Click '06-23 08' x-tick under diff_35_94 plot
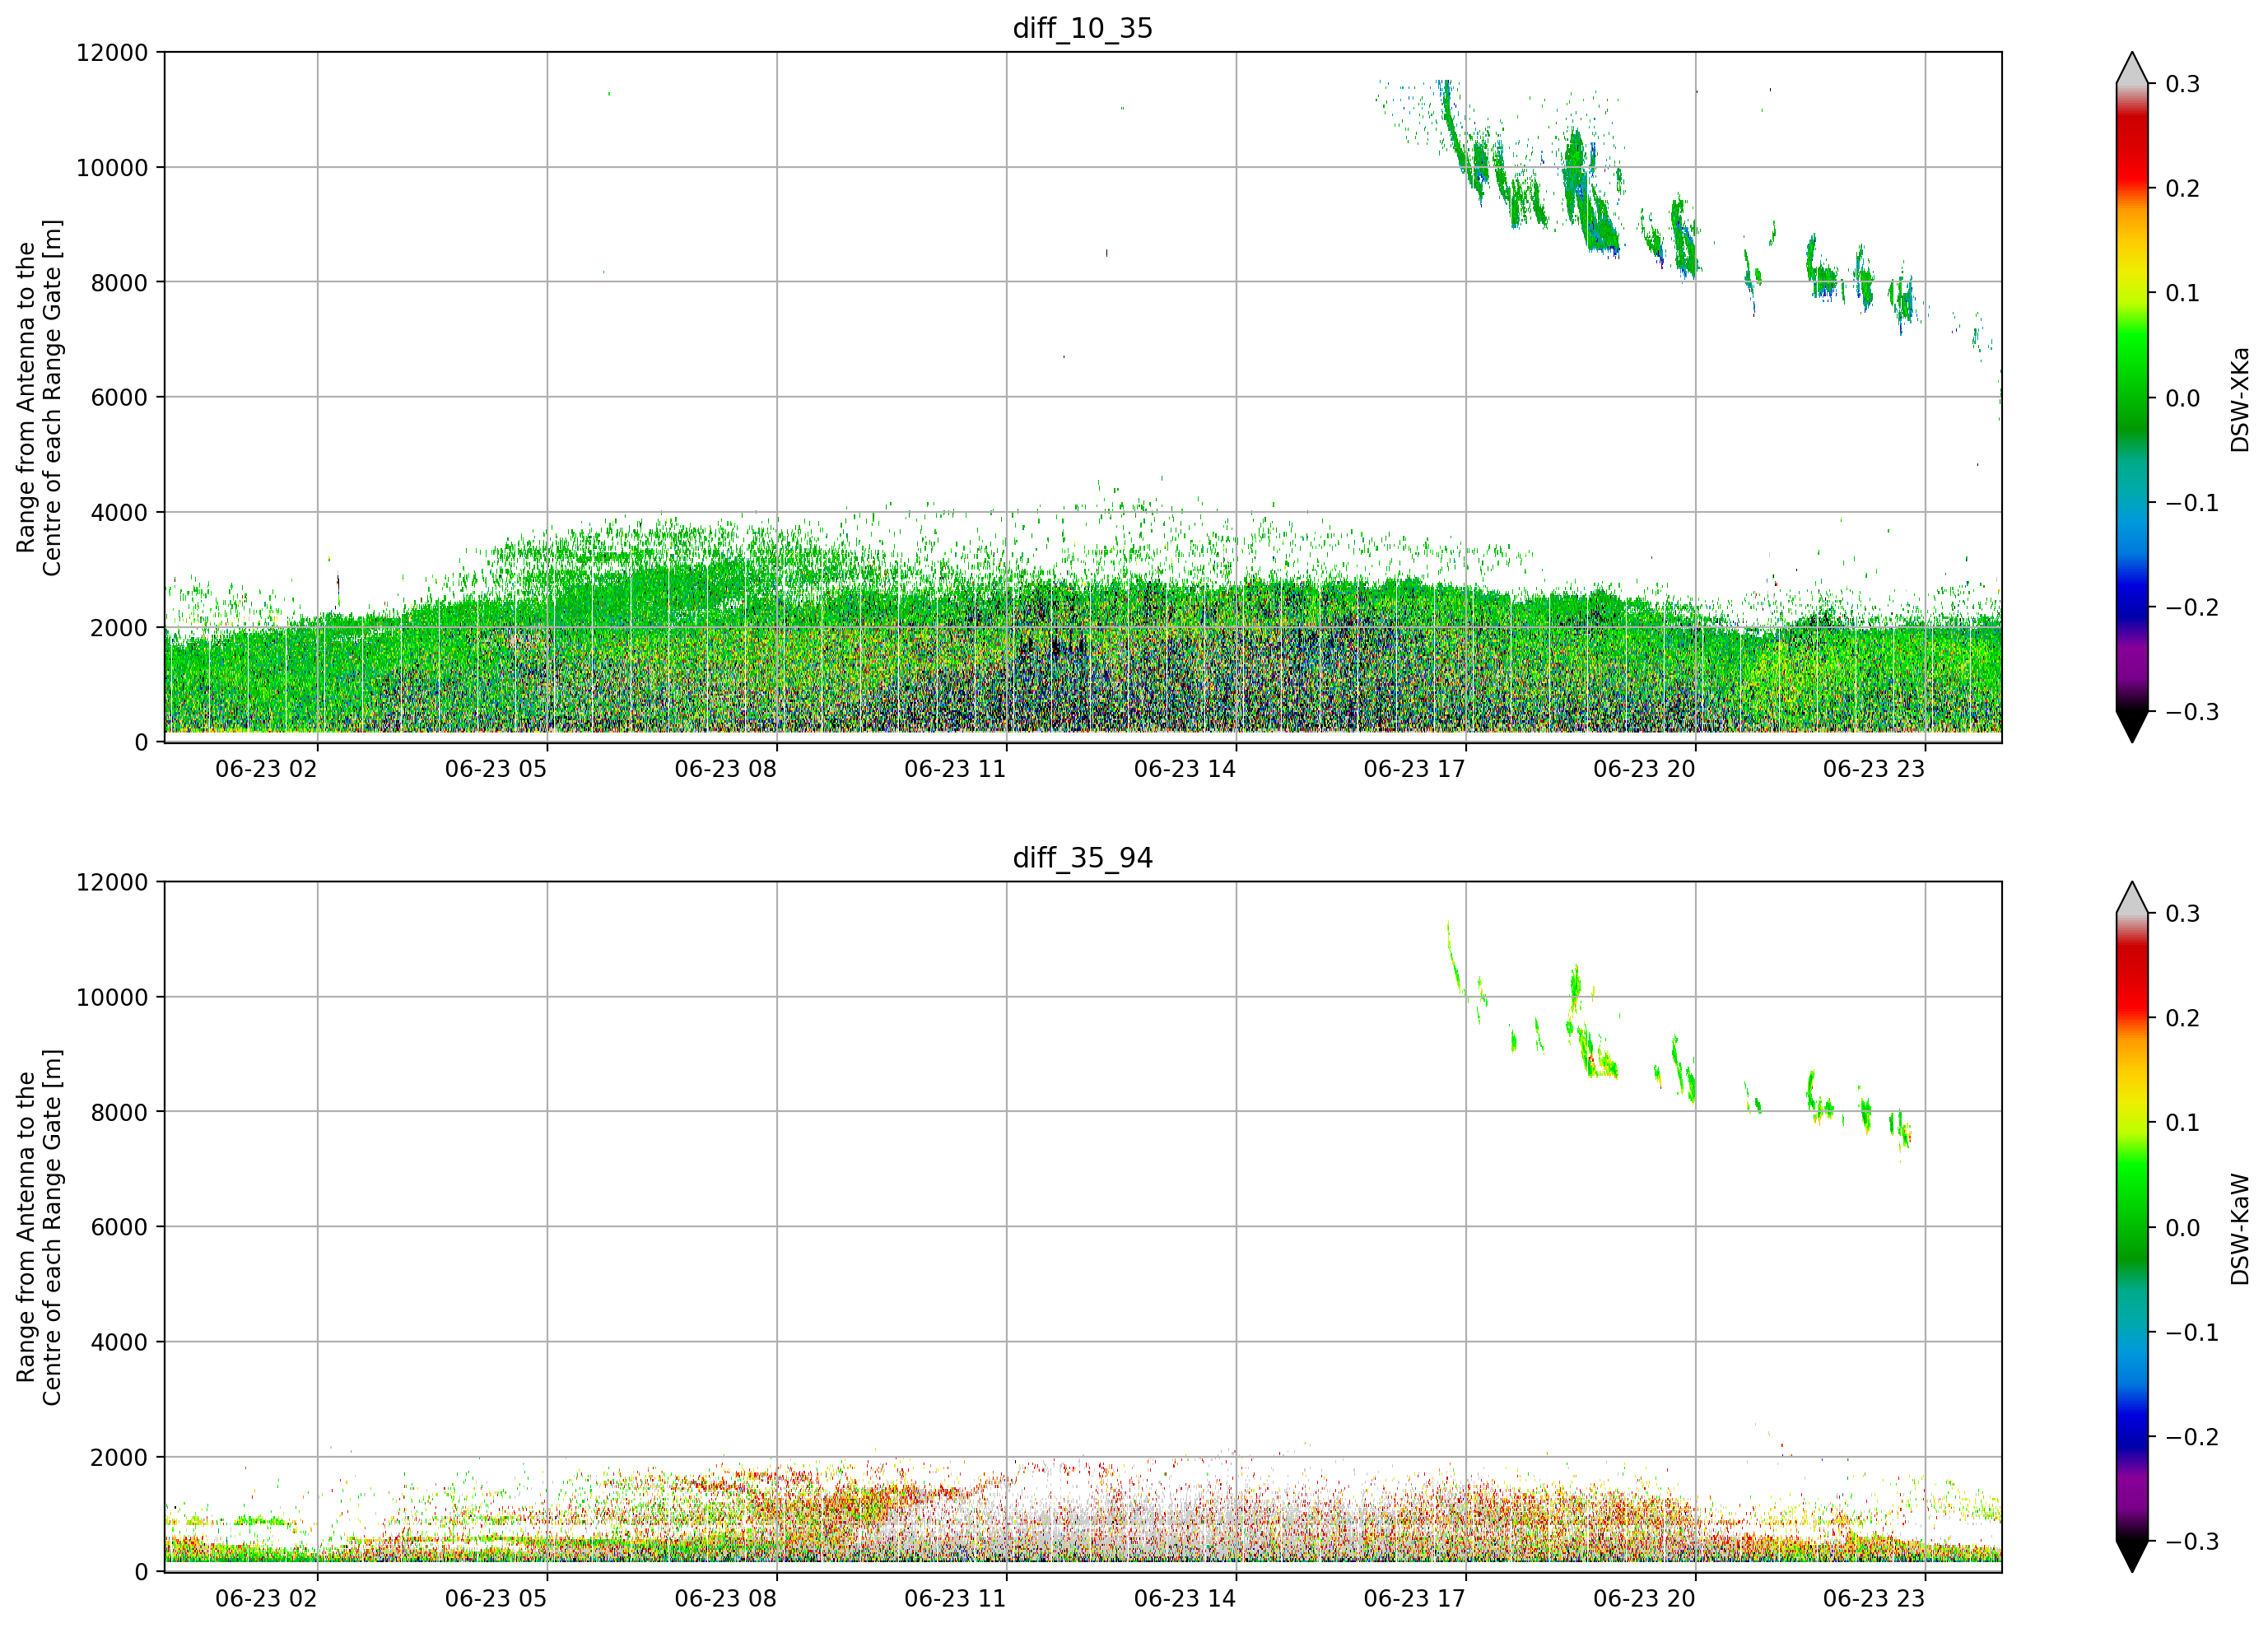The height and width of the screenshot is (1628, 2268). click(x=726, y=1599)
